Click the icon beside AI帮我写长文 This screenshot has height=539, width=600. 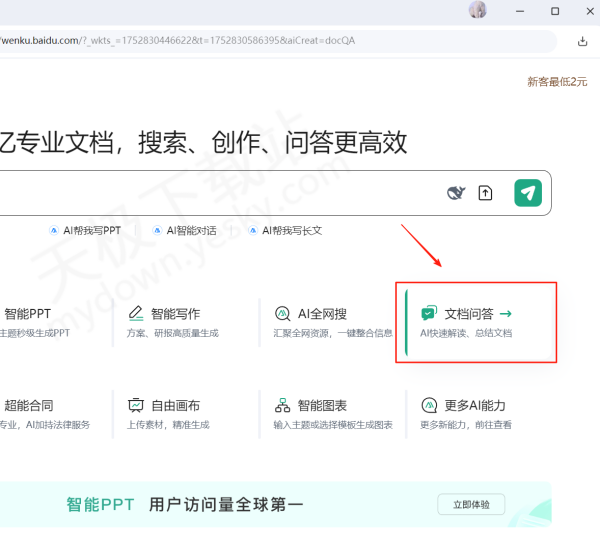(253, 230)
